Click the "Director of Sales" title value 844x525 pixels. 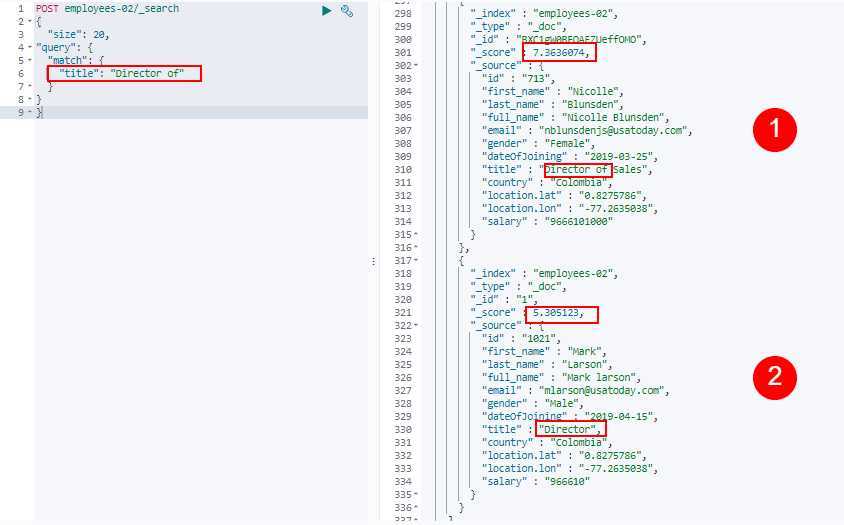coord(593,170)
